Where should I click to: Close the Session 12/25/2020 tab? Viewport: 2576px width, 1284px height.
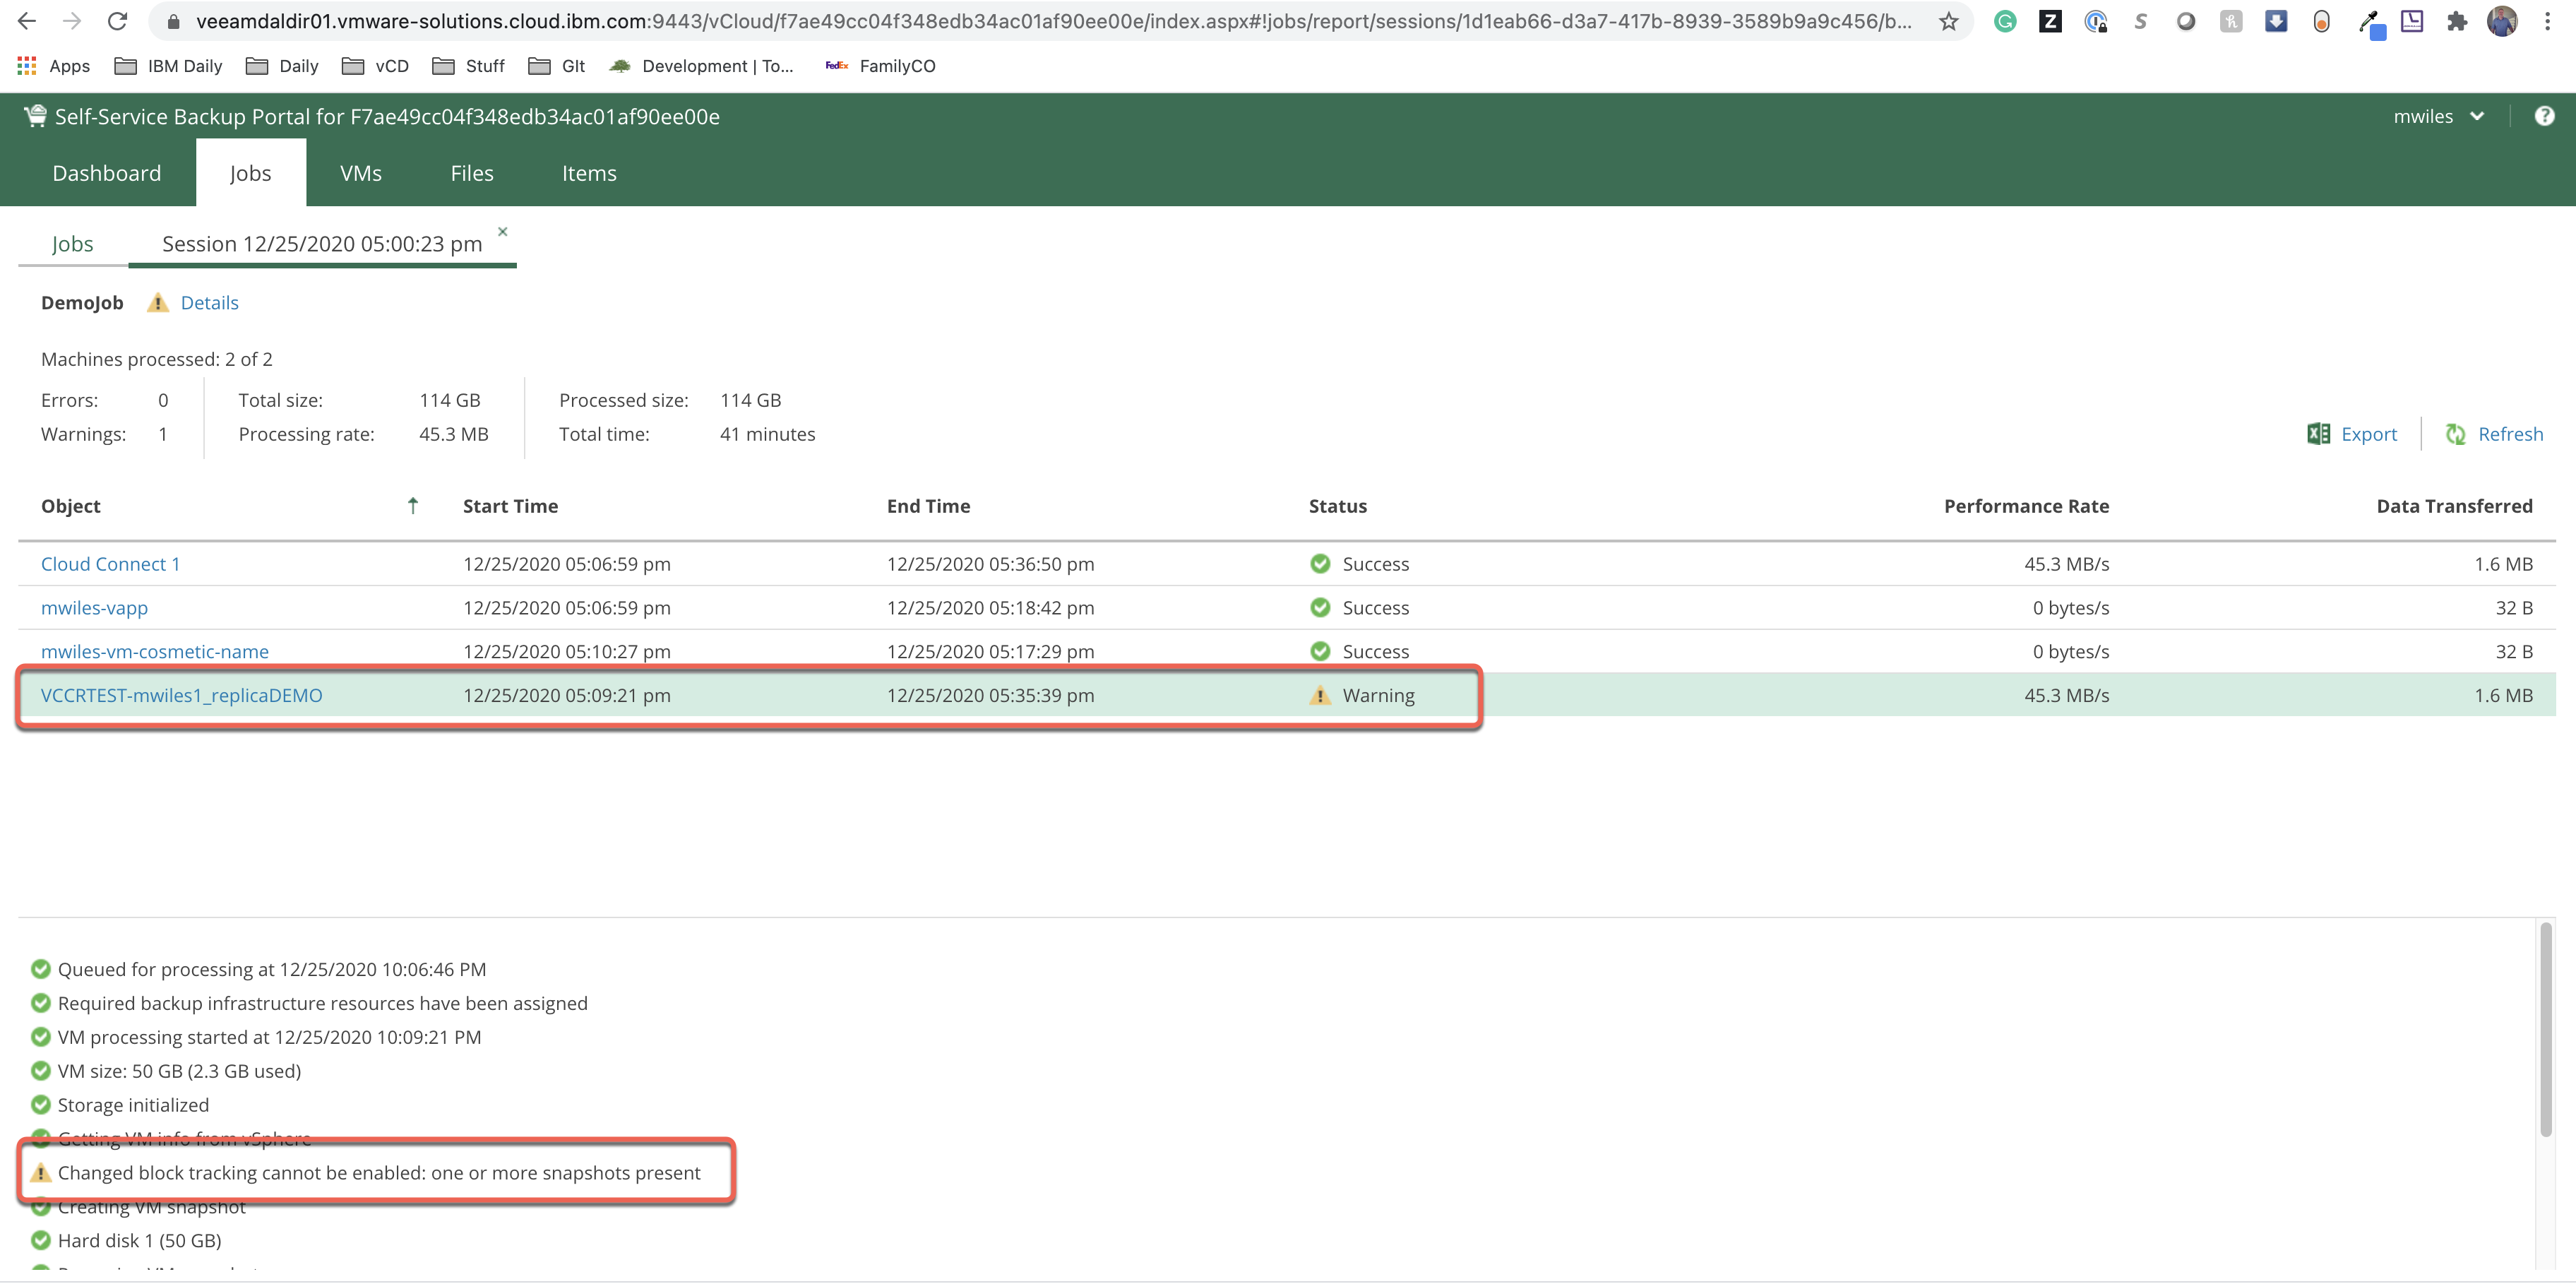(503, 231)
